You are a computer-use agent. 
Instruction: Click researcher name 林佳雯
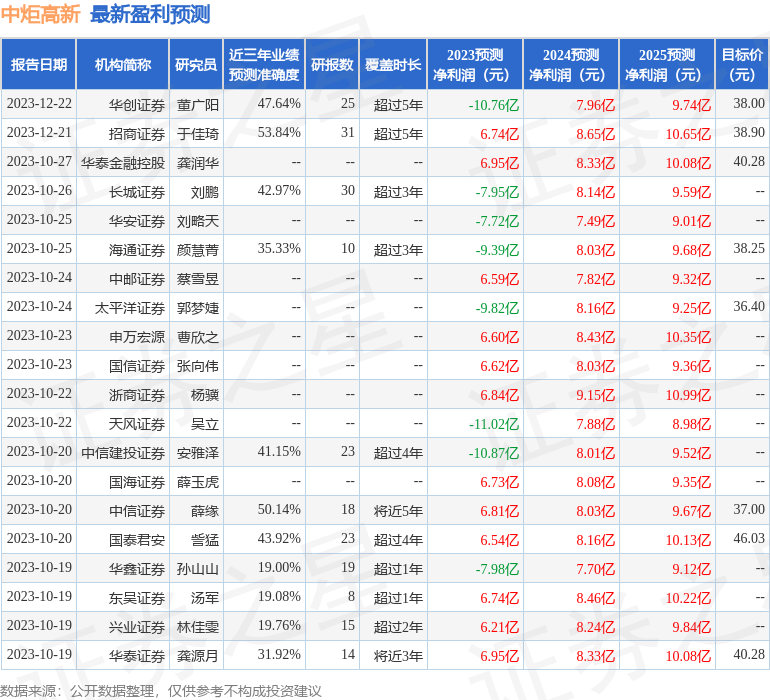(x=197, y=626)
